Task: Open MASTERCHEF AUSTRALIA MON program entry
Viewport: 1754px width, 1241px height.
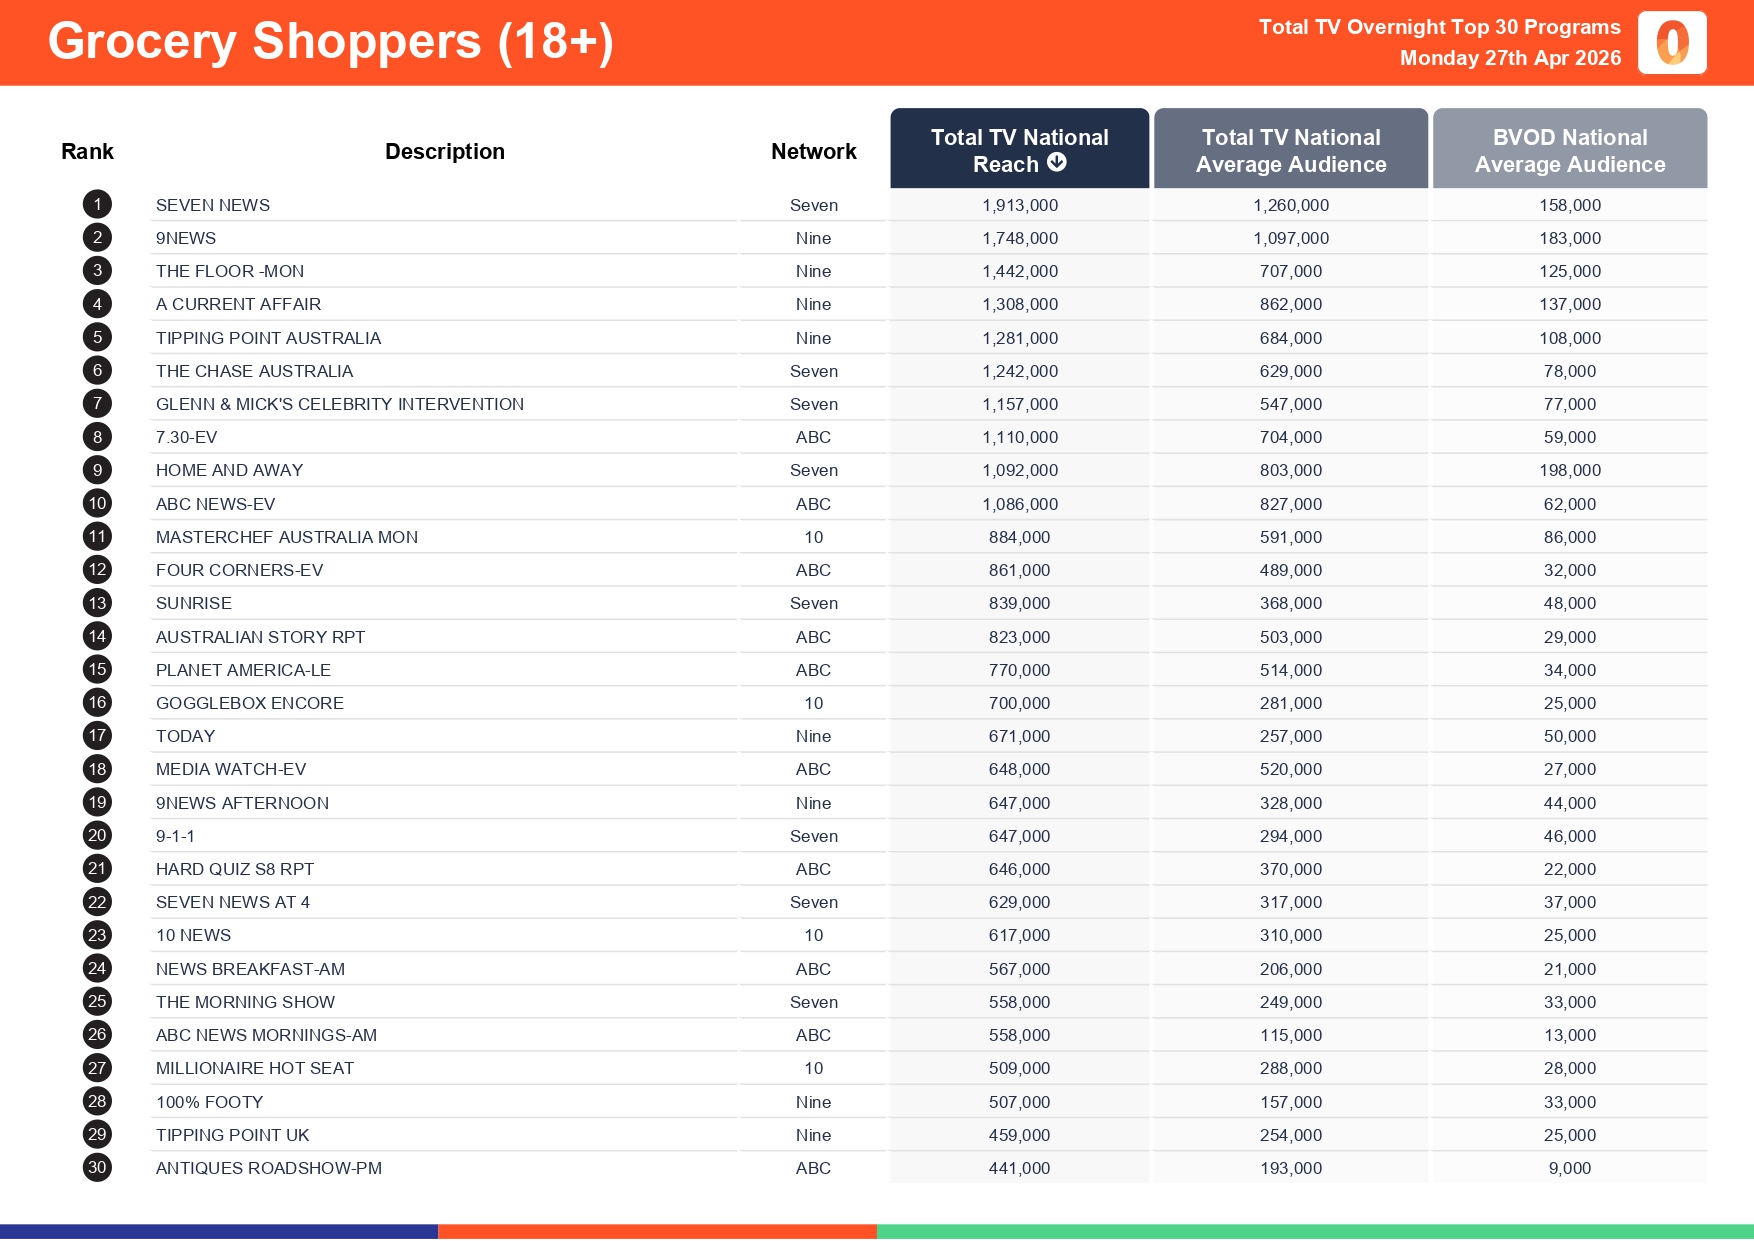Action: point(287,537)
